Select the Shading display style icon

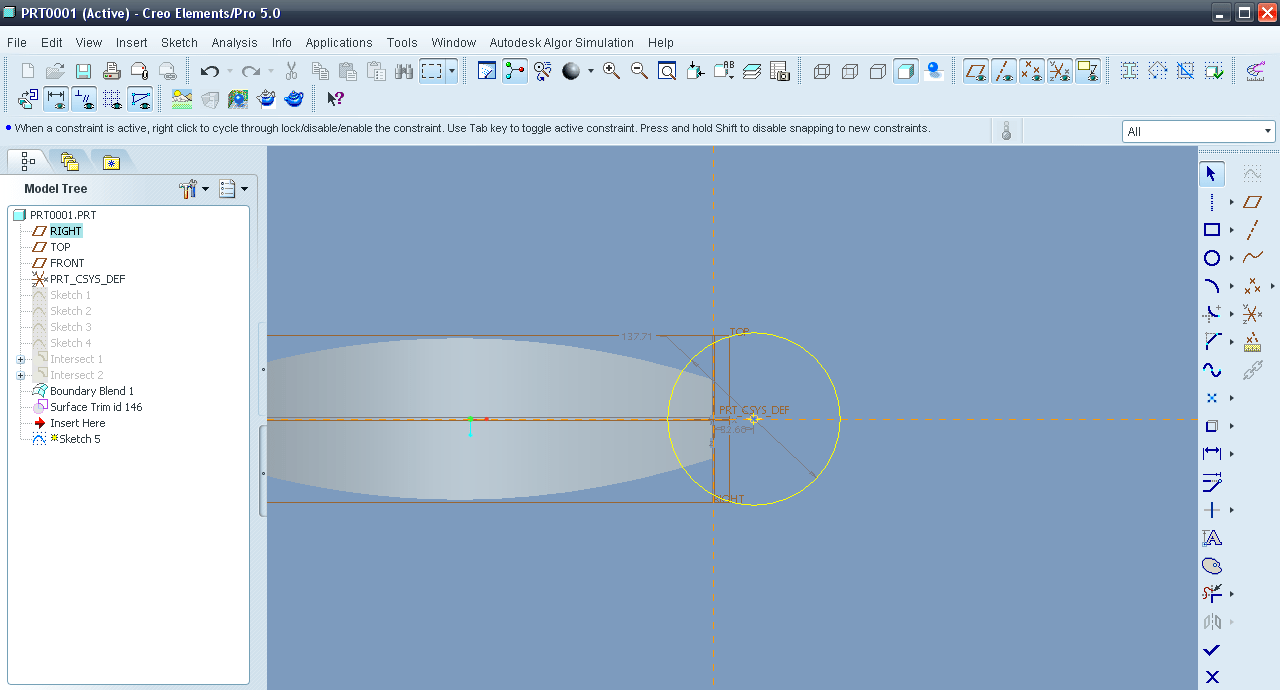coord(906,71)
